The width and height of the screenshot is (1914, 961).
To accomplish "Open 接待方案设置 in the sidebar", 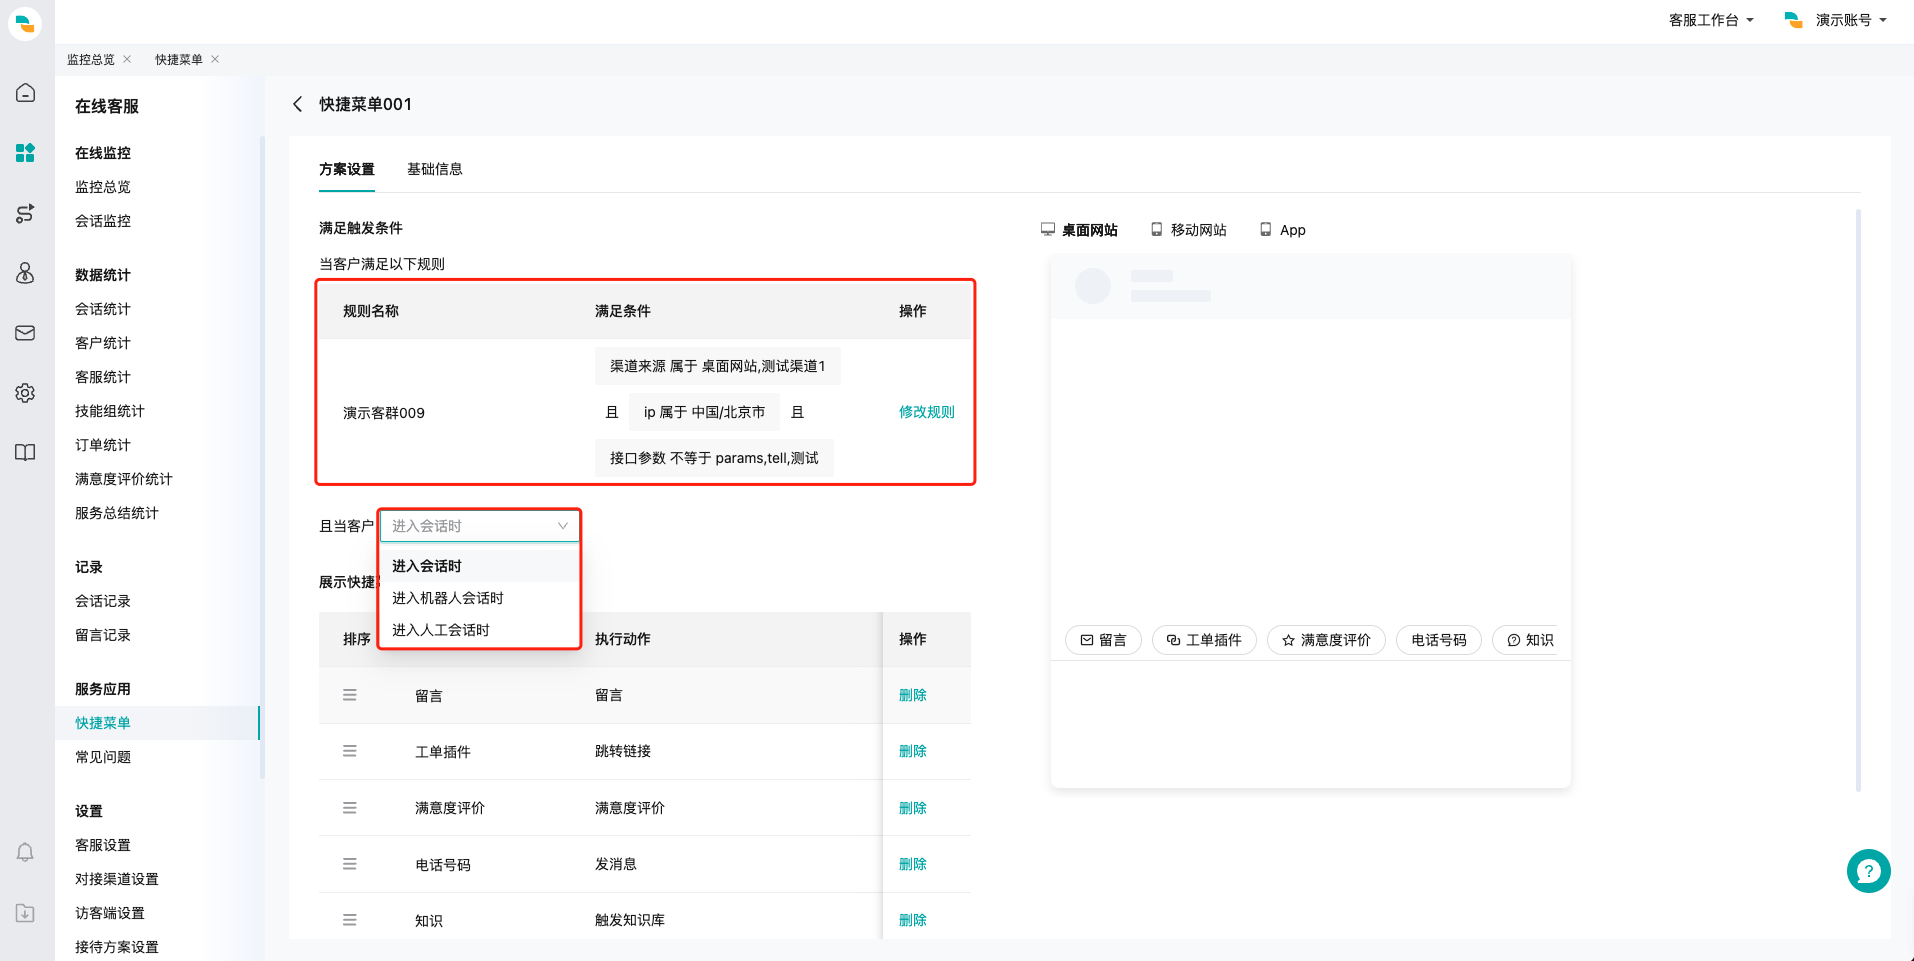I will tap(117, 947).
